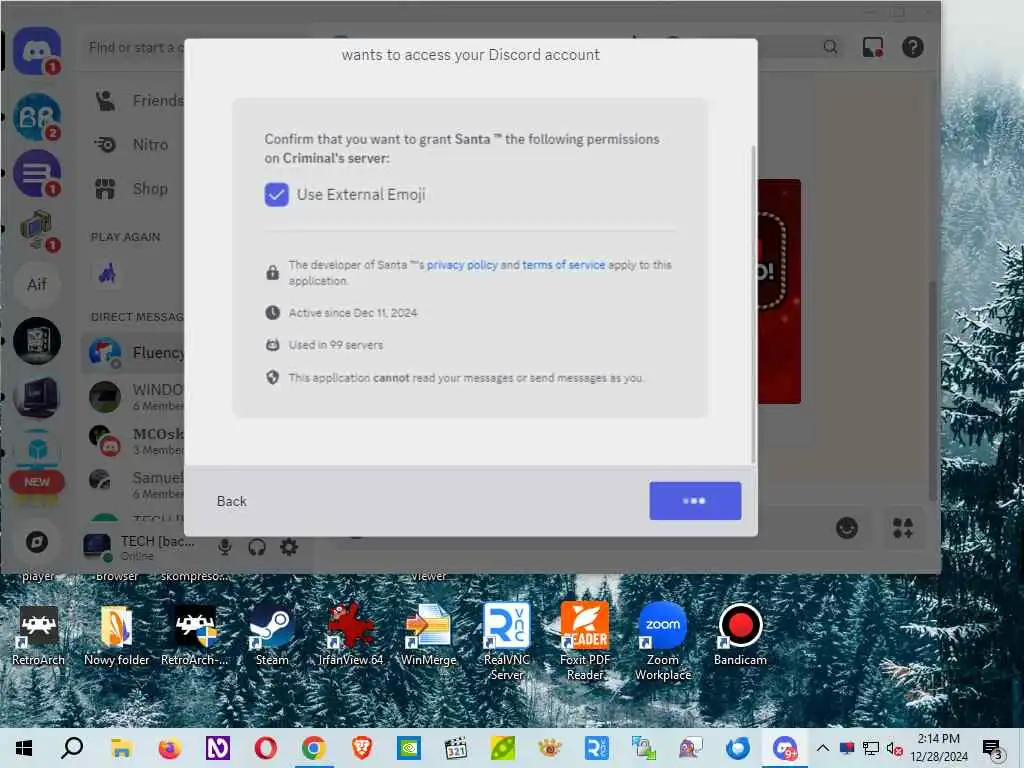Open Friends in Discord sidebar
Image resolution: width=1024 pixels, height=768 pixels.
[138, 101]
